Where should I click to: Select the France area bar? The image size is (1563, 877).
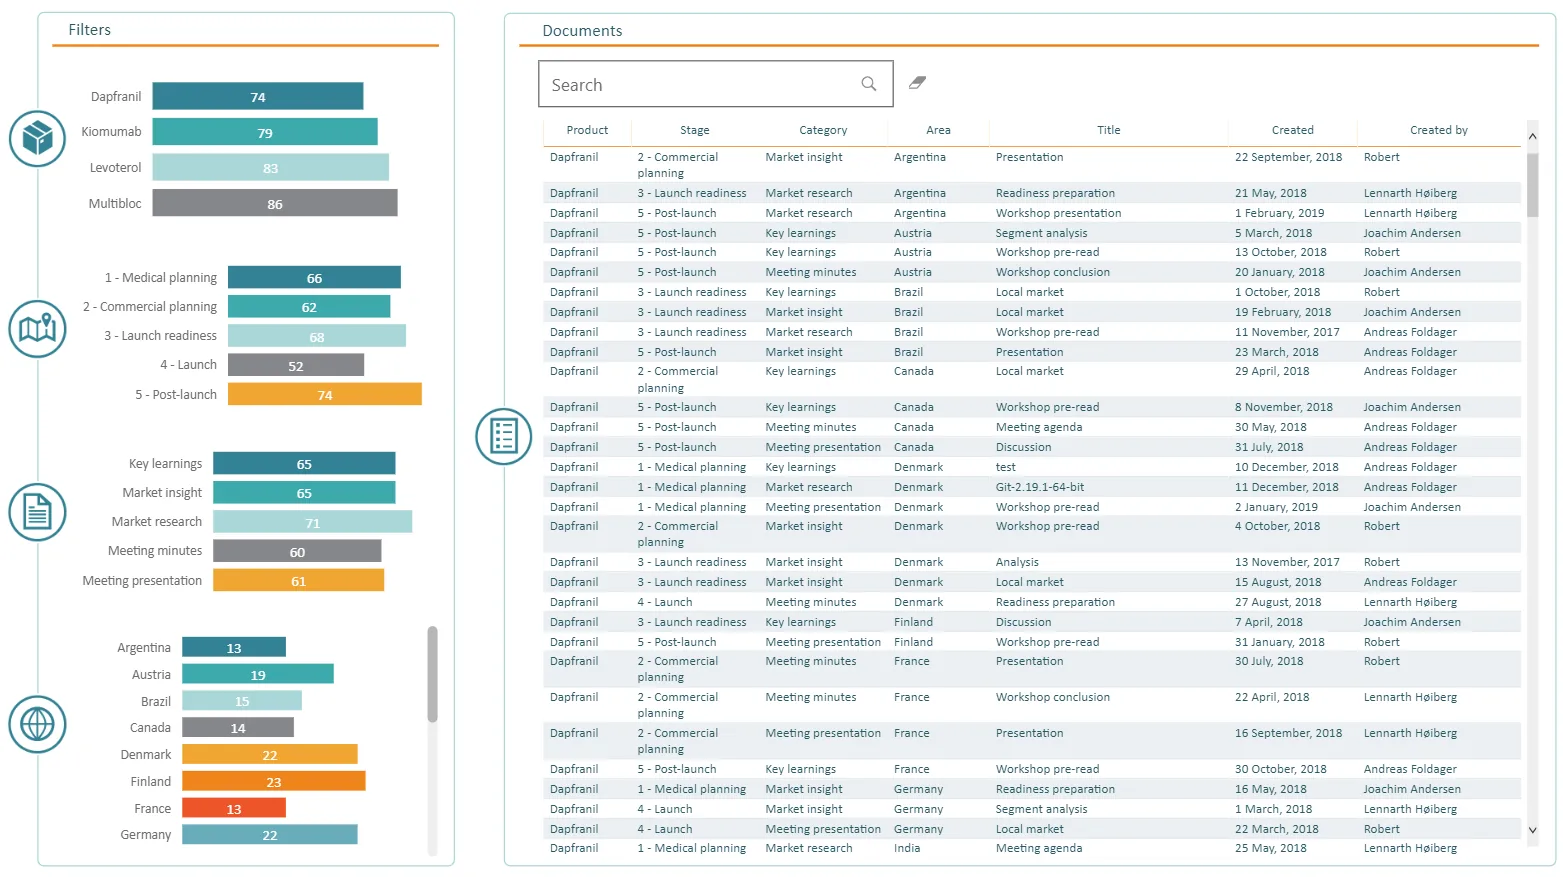point(234,808)
